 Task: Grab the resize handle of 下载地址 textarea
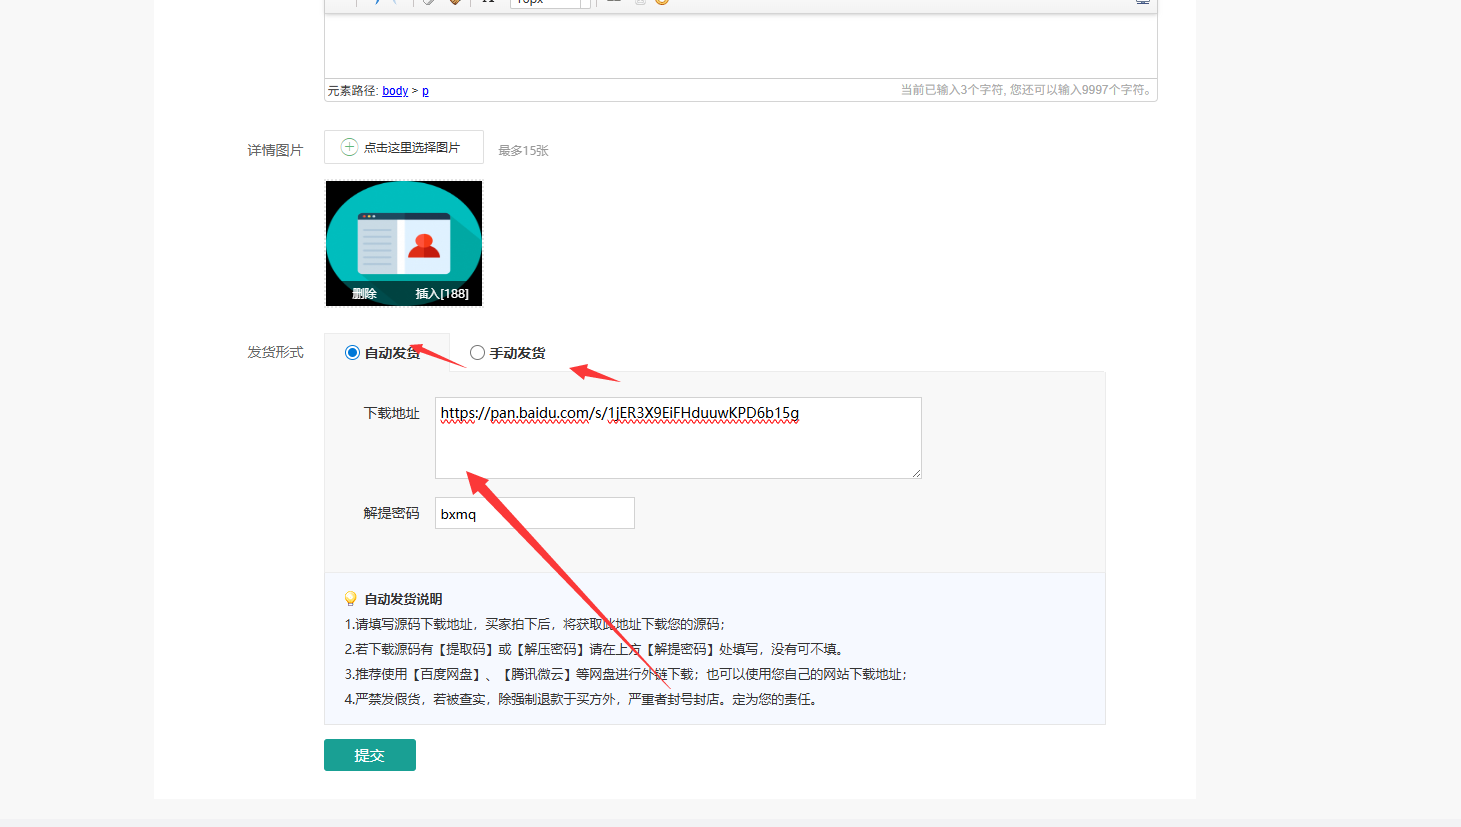[x=916, y=473]
